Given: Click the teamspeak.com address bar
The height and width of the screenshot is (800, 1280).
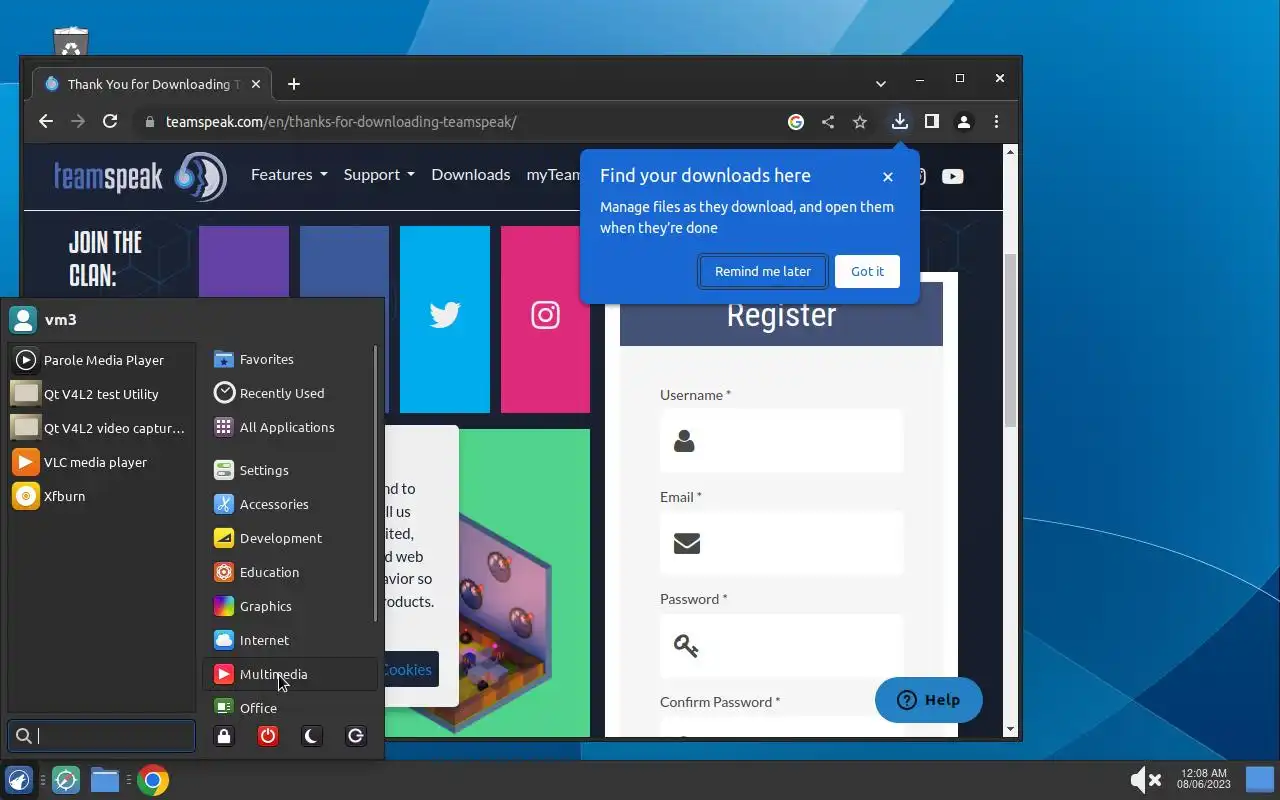Looking at the screenshot, I should coord(340,122).
